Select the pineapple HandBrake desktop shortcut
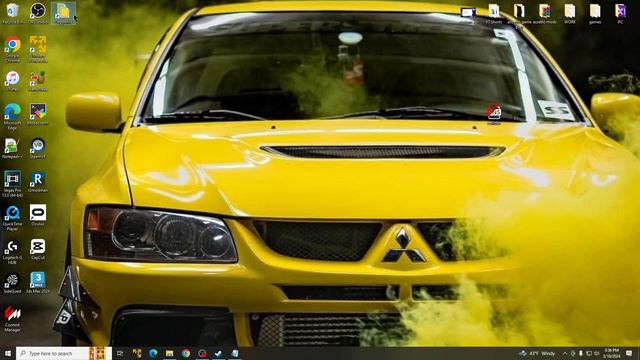The image size is (640, 360). (x=38, y=81)
